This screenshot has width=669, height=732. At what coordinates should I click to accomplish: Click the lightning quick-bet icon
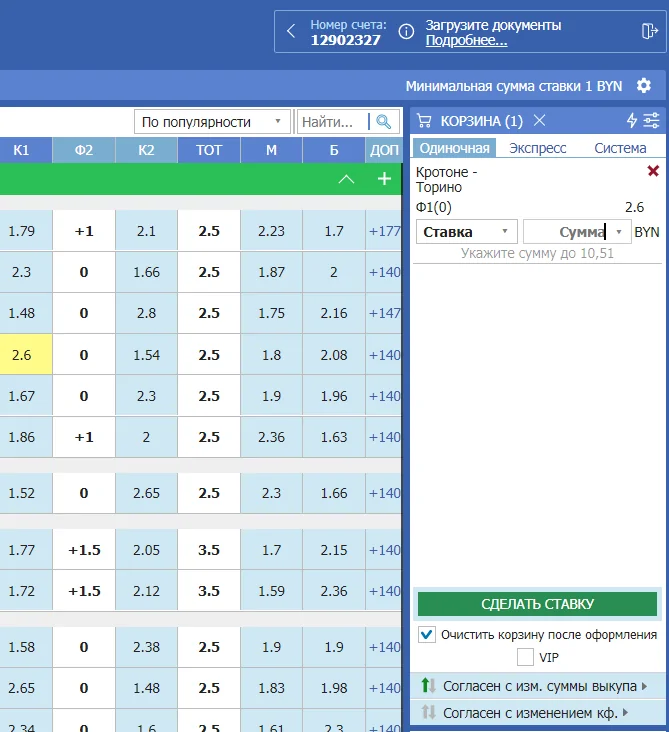[x=631, y=121]
